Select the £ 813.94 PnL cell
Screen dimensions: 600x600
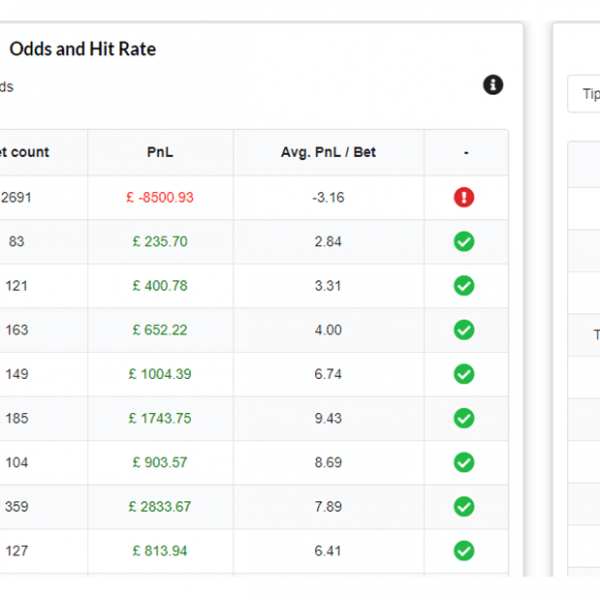(160, 551)
